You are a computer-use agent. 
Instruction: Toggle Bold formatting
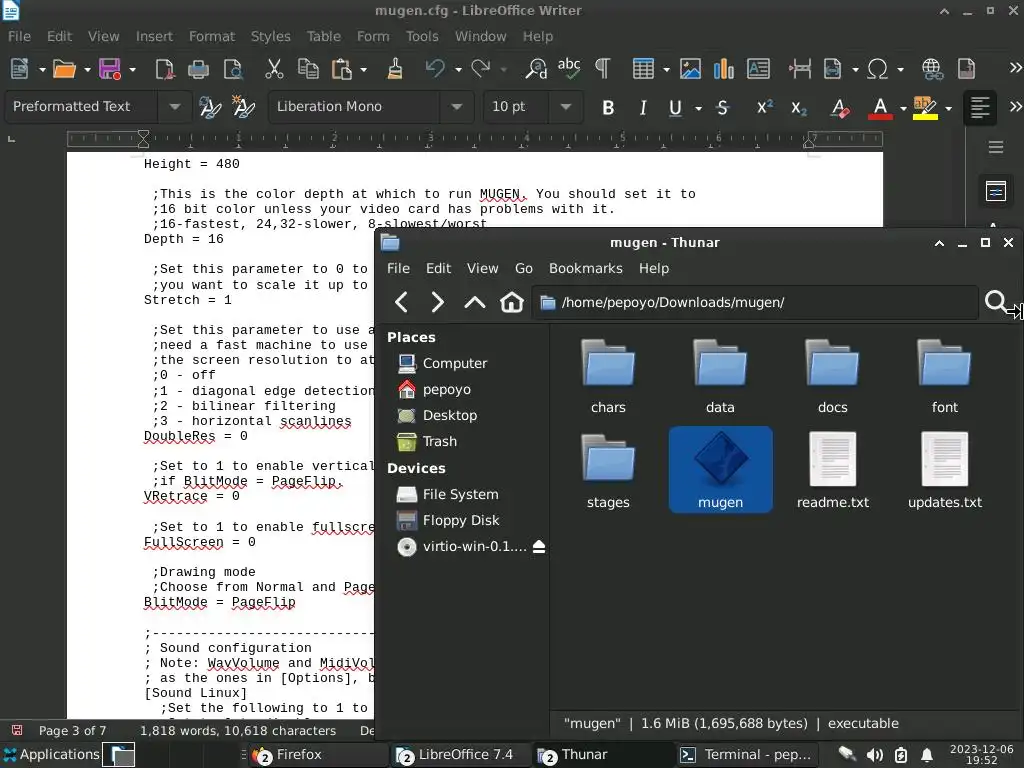pos(608,108)
